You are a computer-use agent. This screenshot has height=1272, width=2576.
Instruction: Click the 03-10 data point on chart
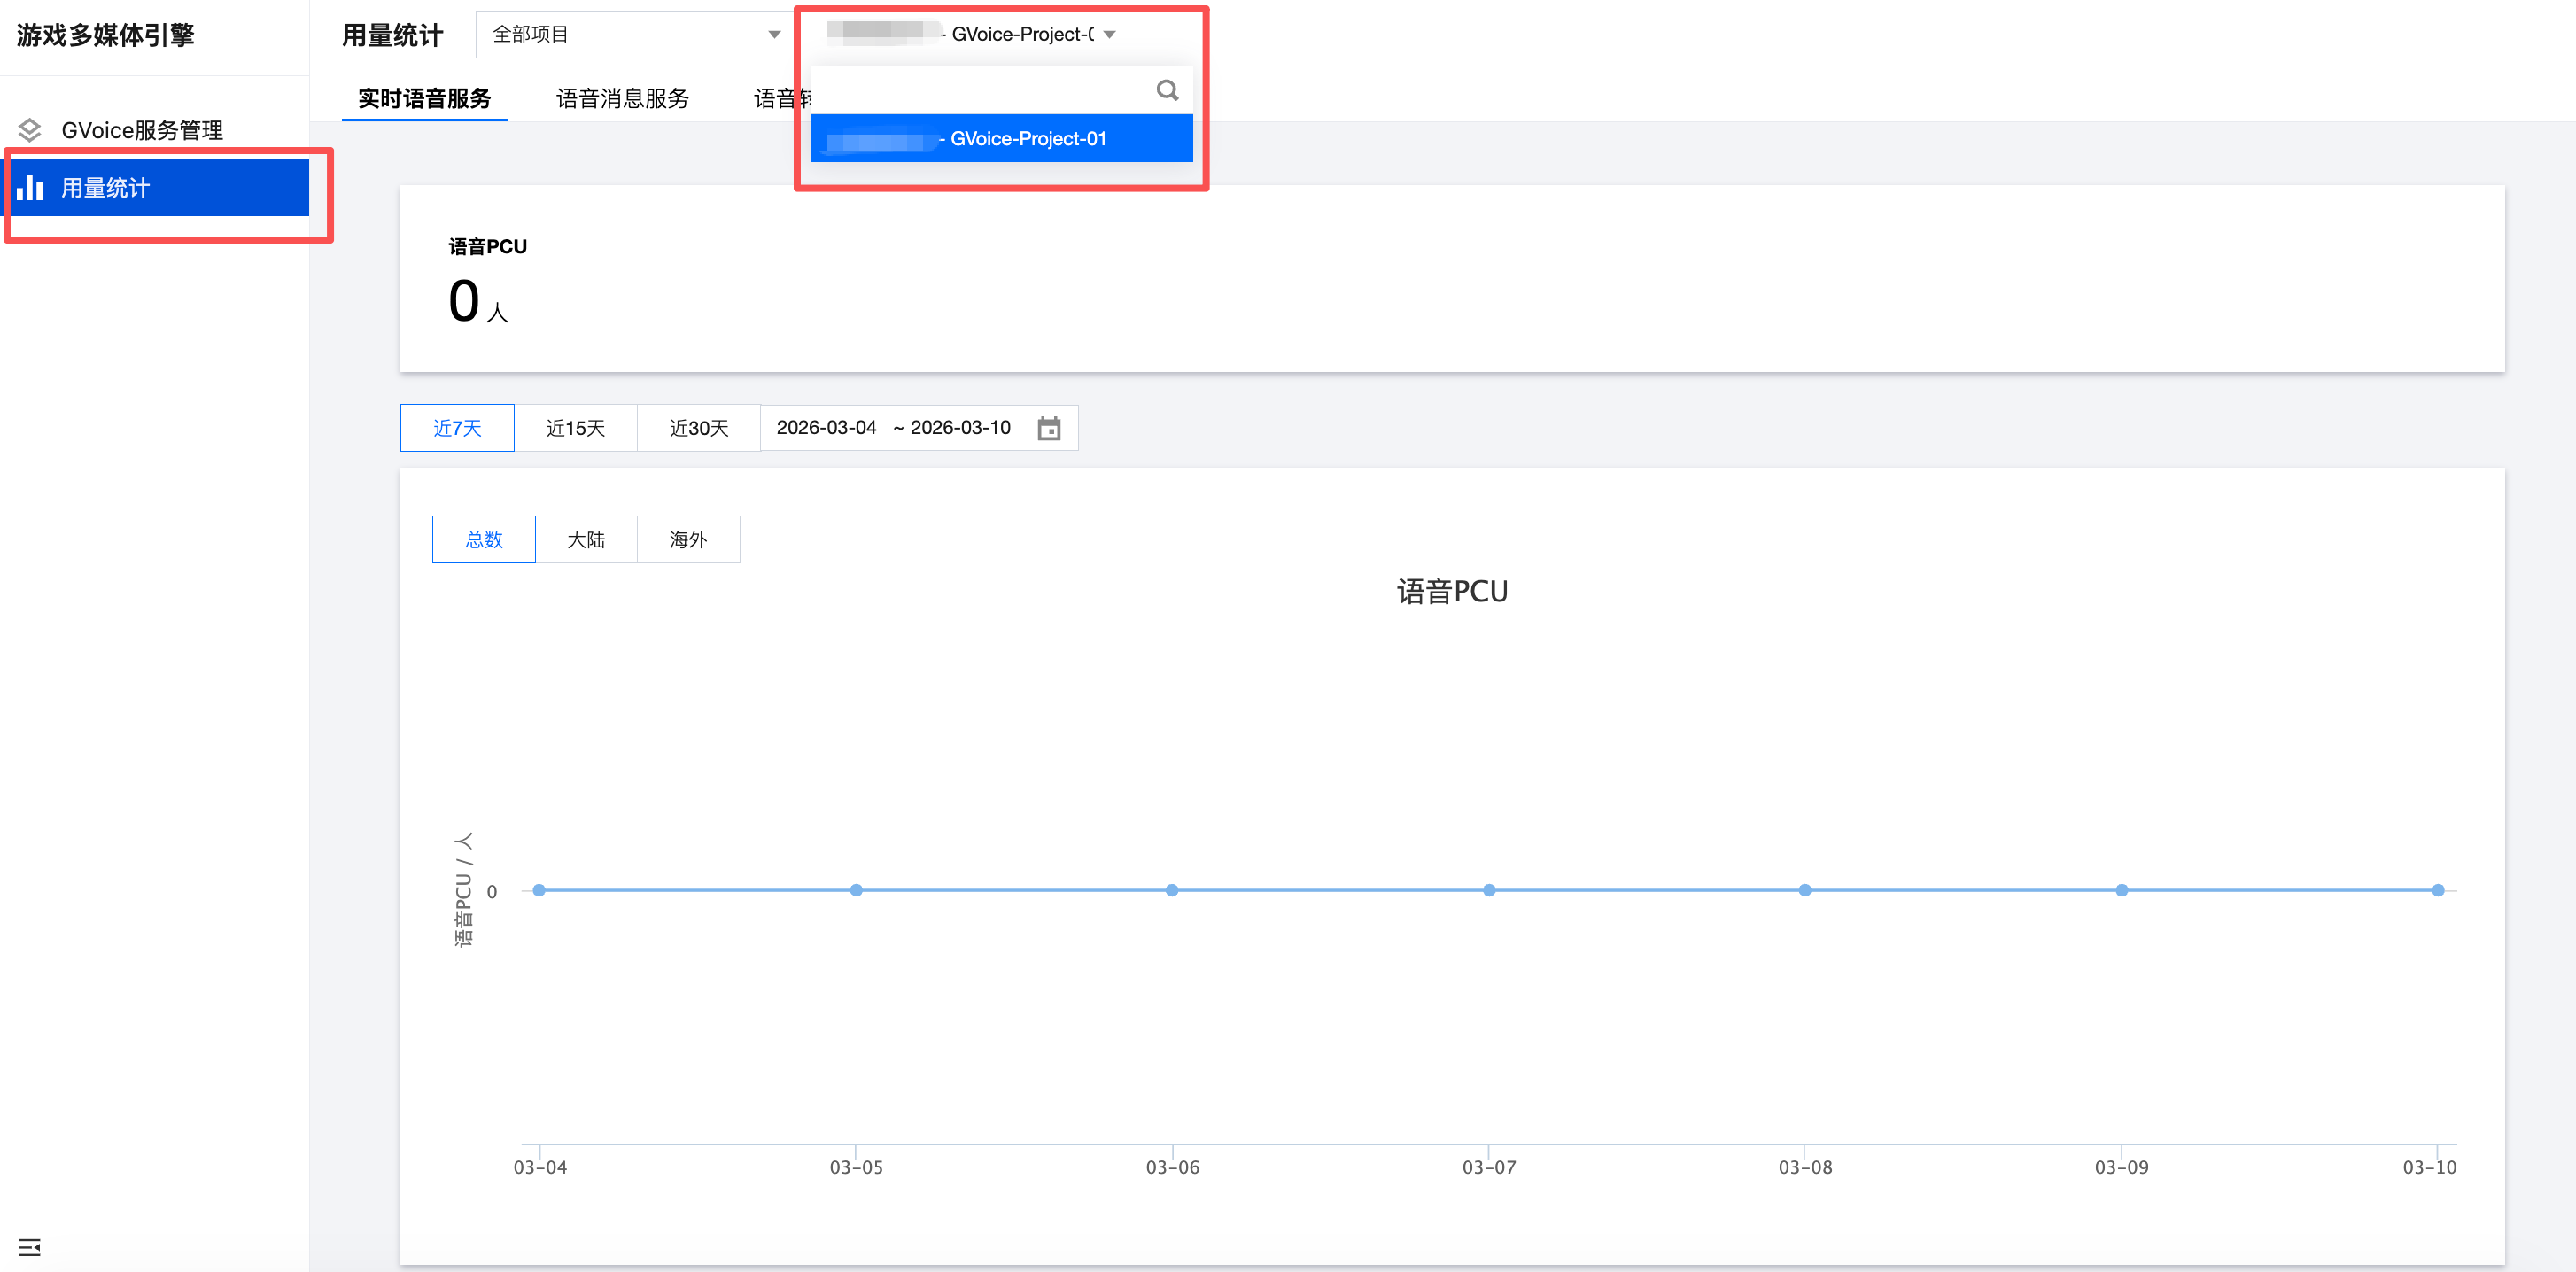click(x=2437, y=890)
